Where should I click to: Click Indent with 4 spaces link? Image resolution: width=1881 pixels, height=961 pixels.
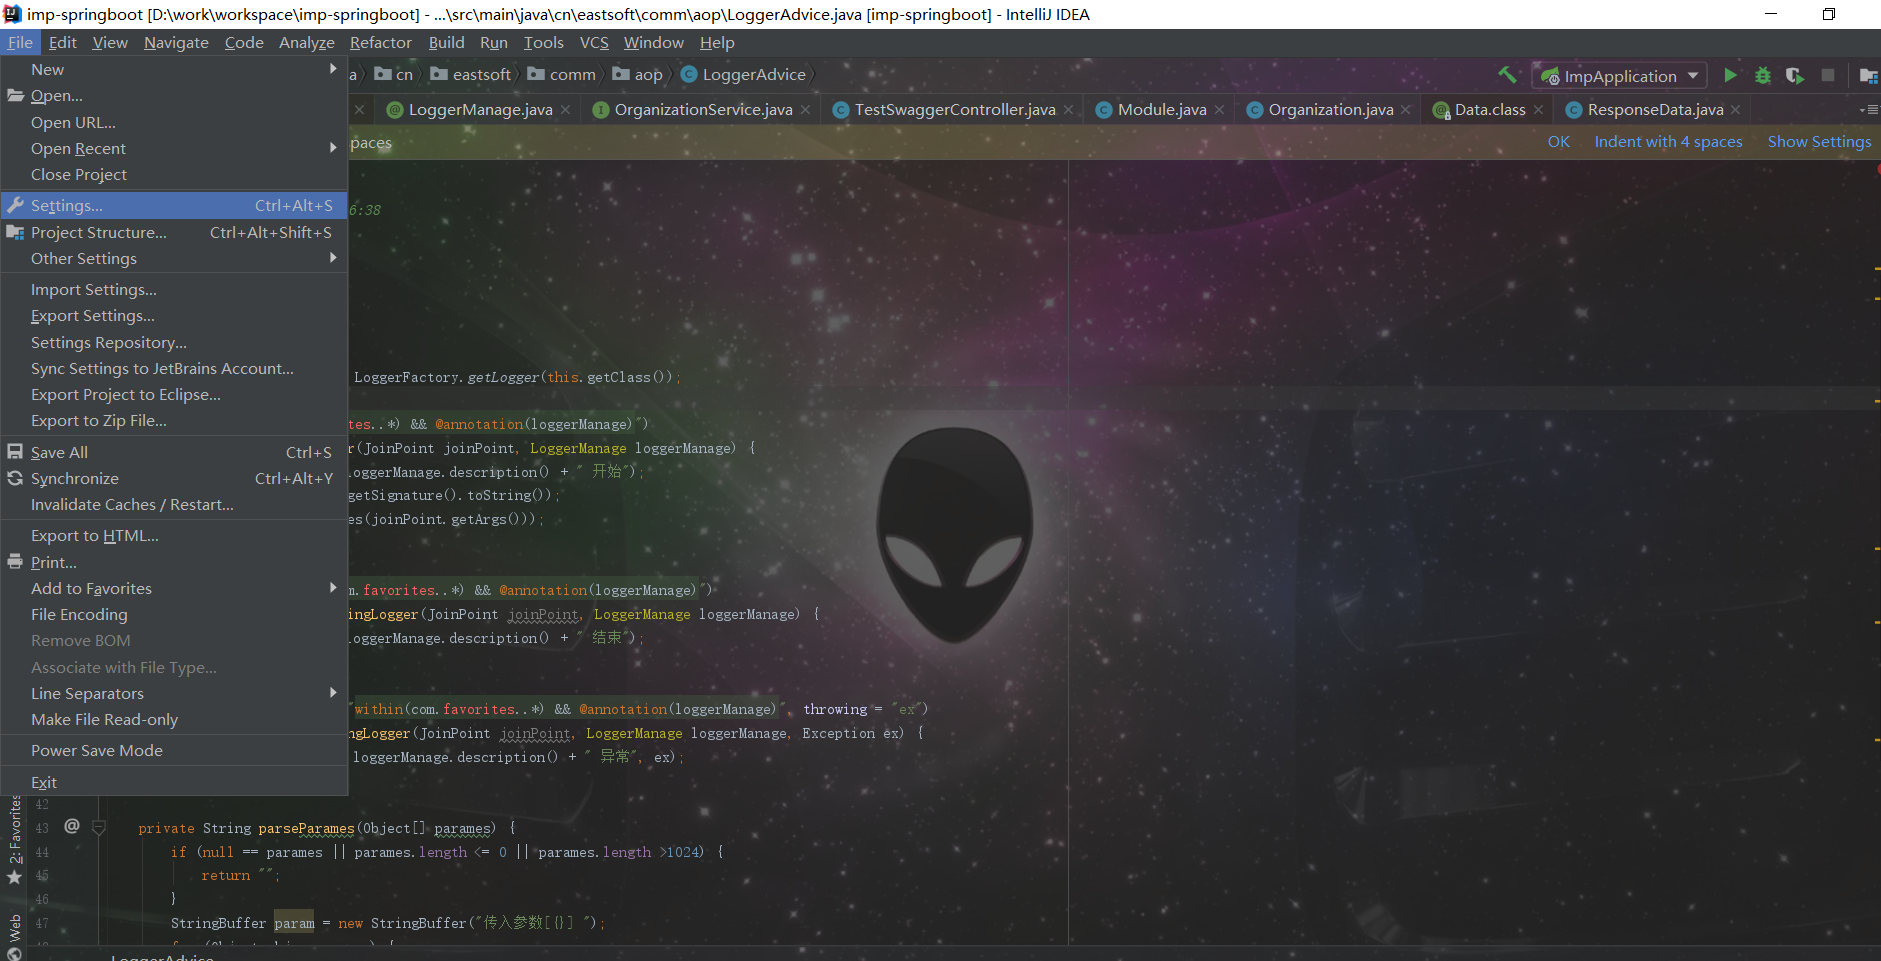pos(1668,142)
